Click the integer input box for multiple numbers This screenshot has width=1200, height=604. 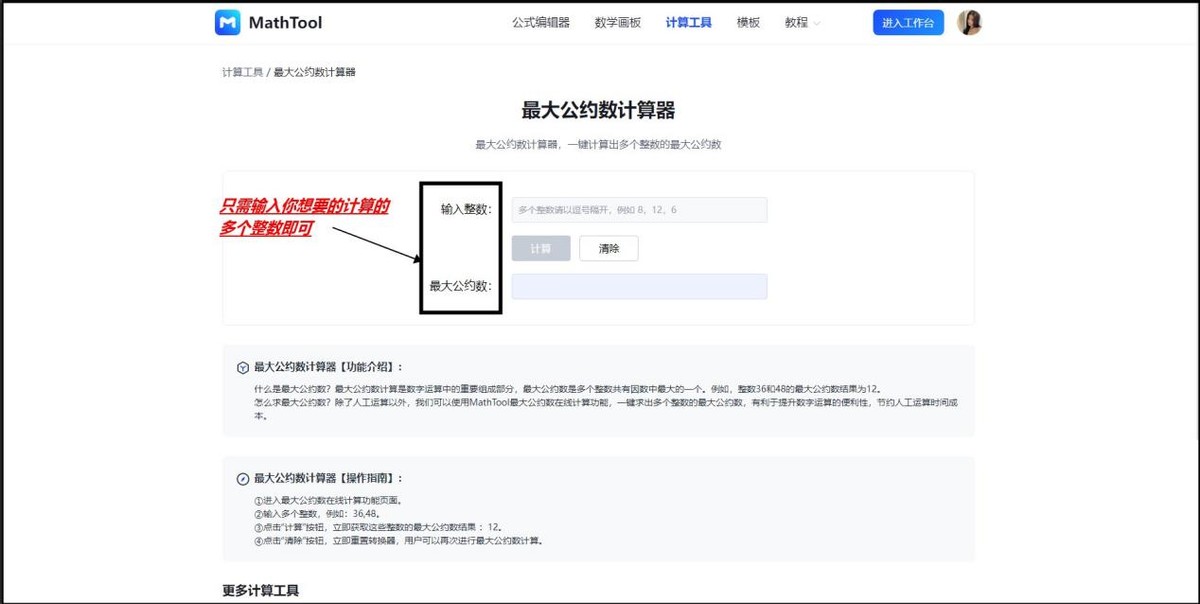point(640,209)
